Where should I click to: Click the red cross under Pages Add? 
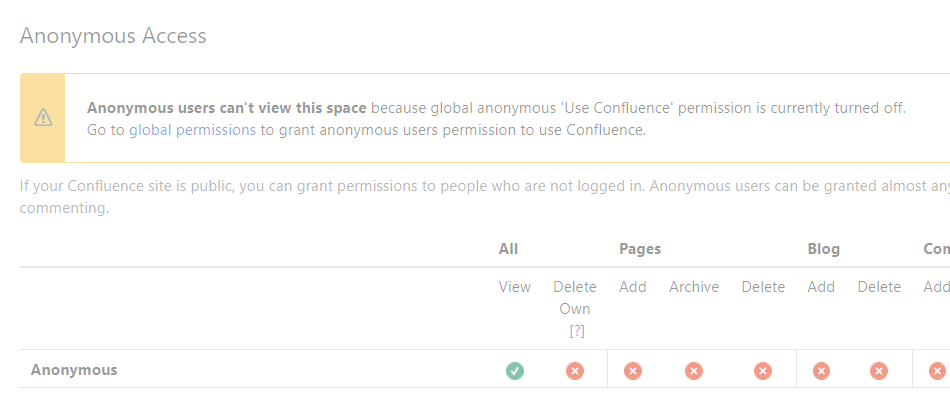tap(633, 370)
